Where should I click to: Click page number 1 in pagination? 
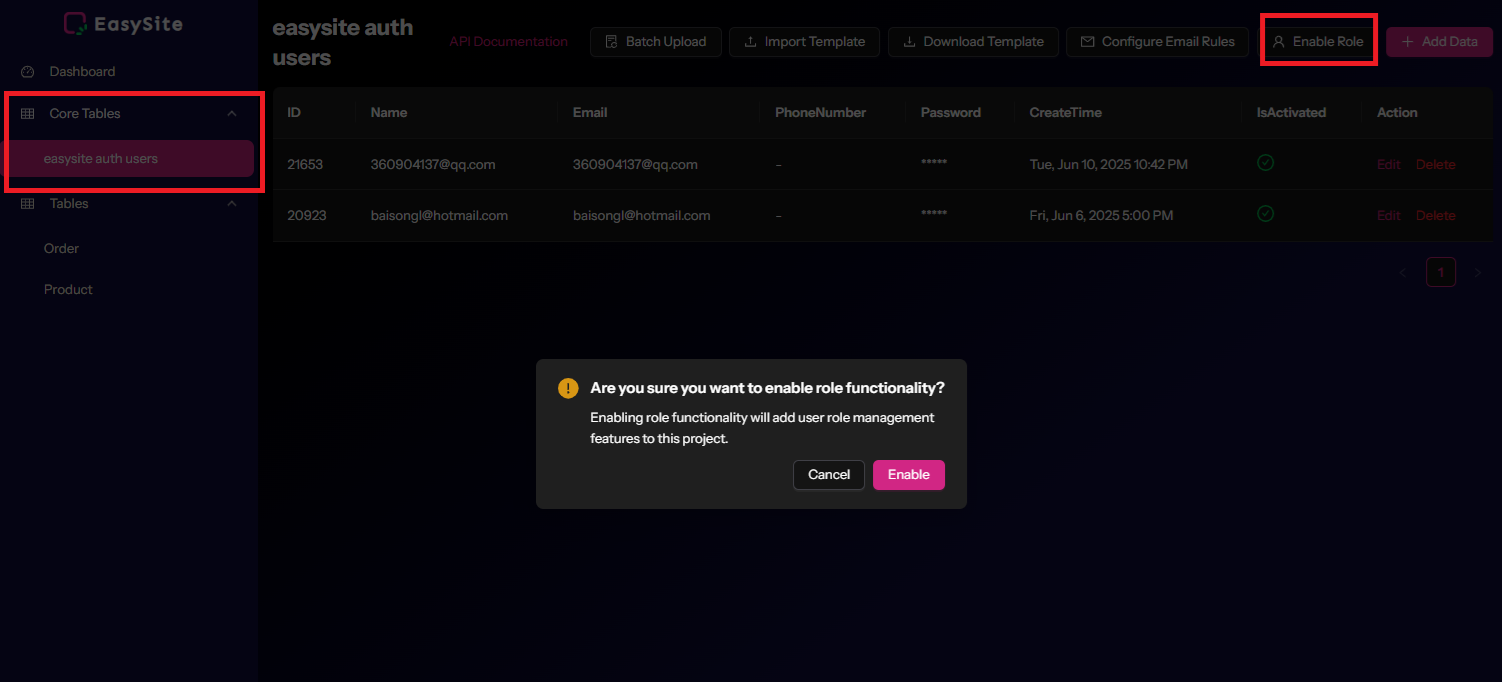pyautogui.click(x=1440, y=272)
